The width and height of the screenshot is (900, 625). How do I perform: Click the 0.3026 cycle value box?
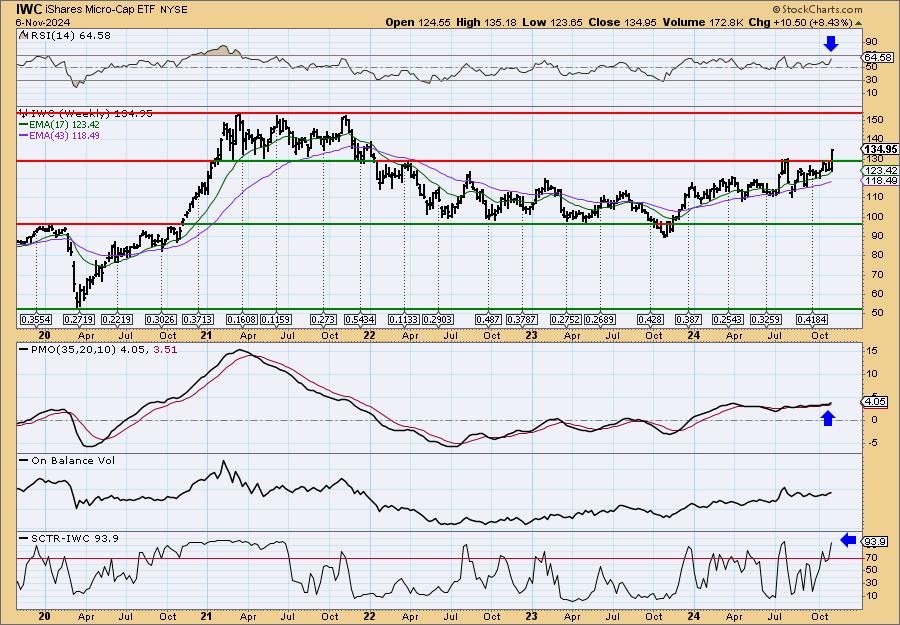tap(161, 319)
